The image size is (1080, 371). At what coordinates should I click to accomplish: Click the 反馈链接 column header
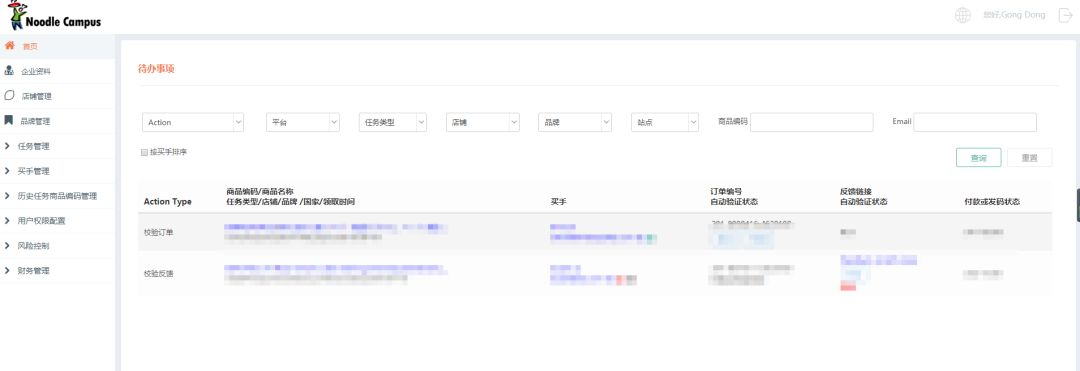[856, 191]
